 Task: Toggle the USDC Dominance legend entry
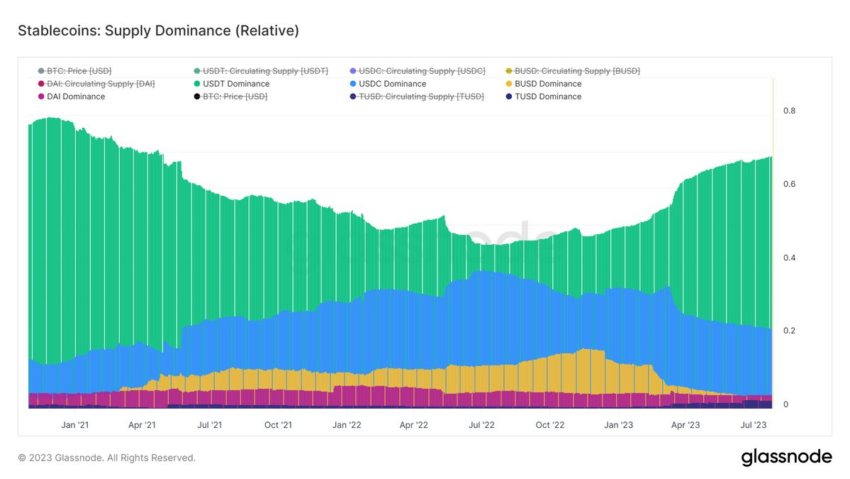tap(388, 84)
